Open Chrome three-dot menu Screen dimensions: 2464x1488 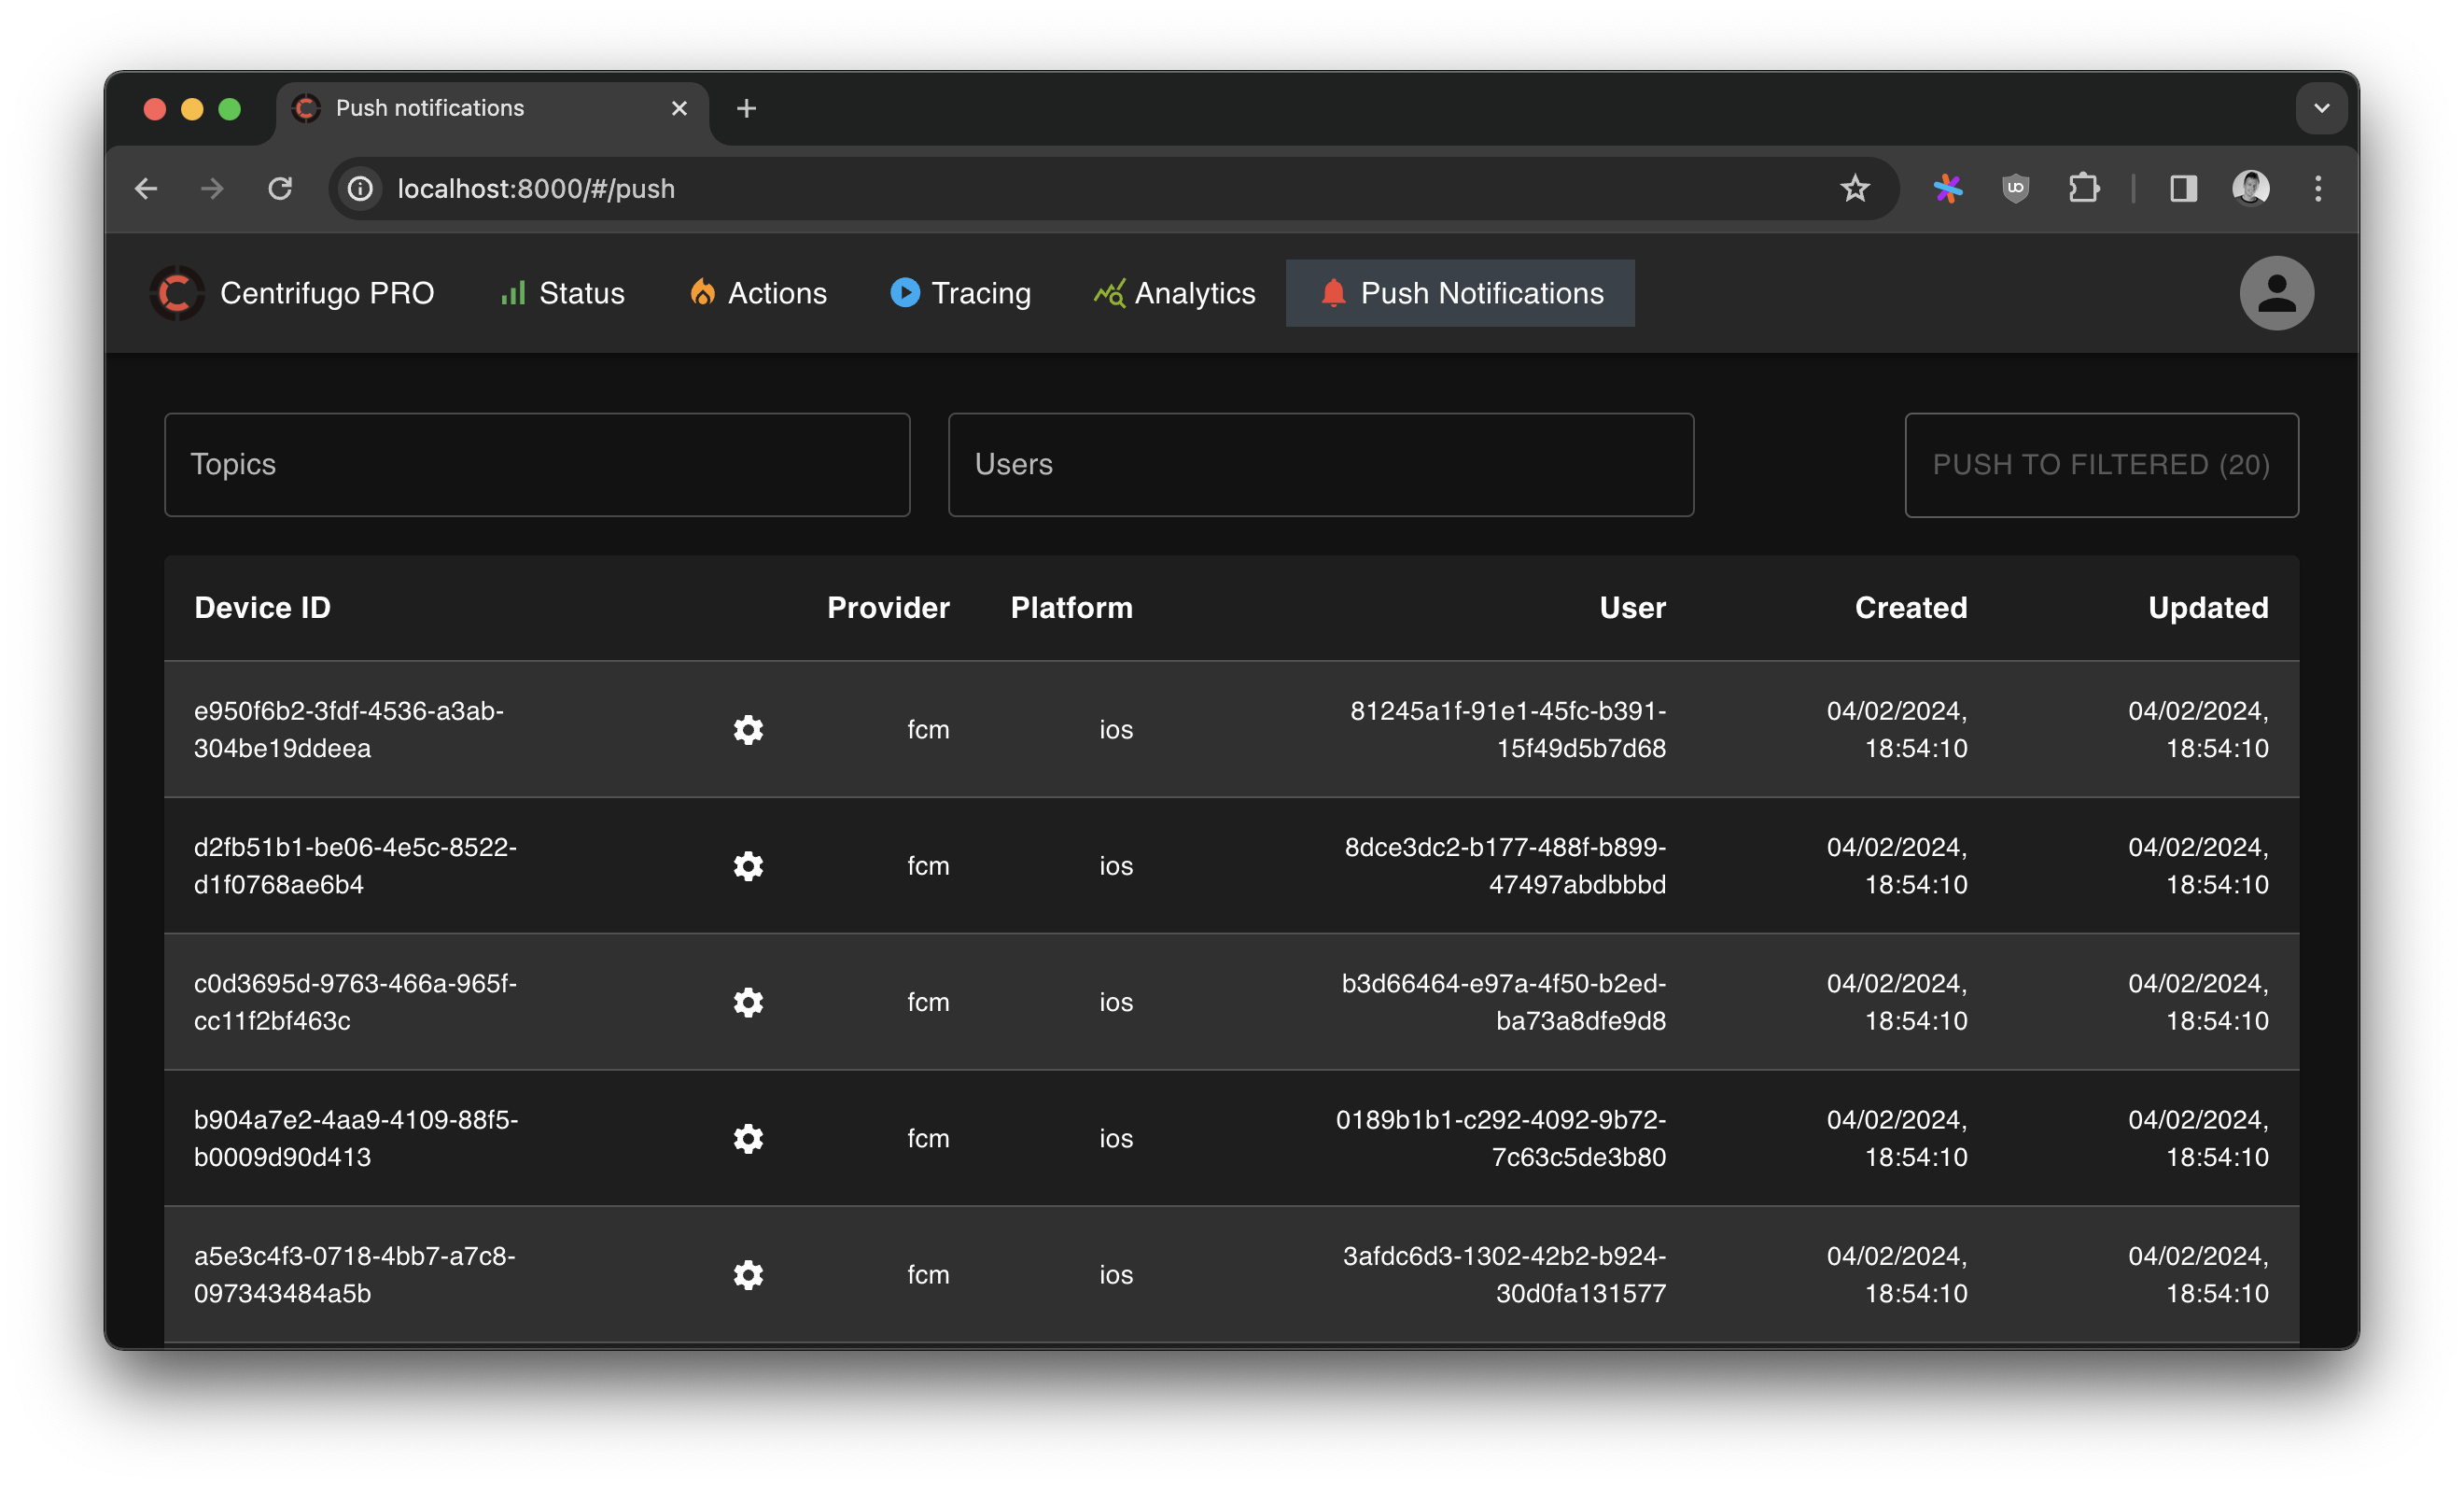click(2317, 189)
